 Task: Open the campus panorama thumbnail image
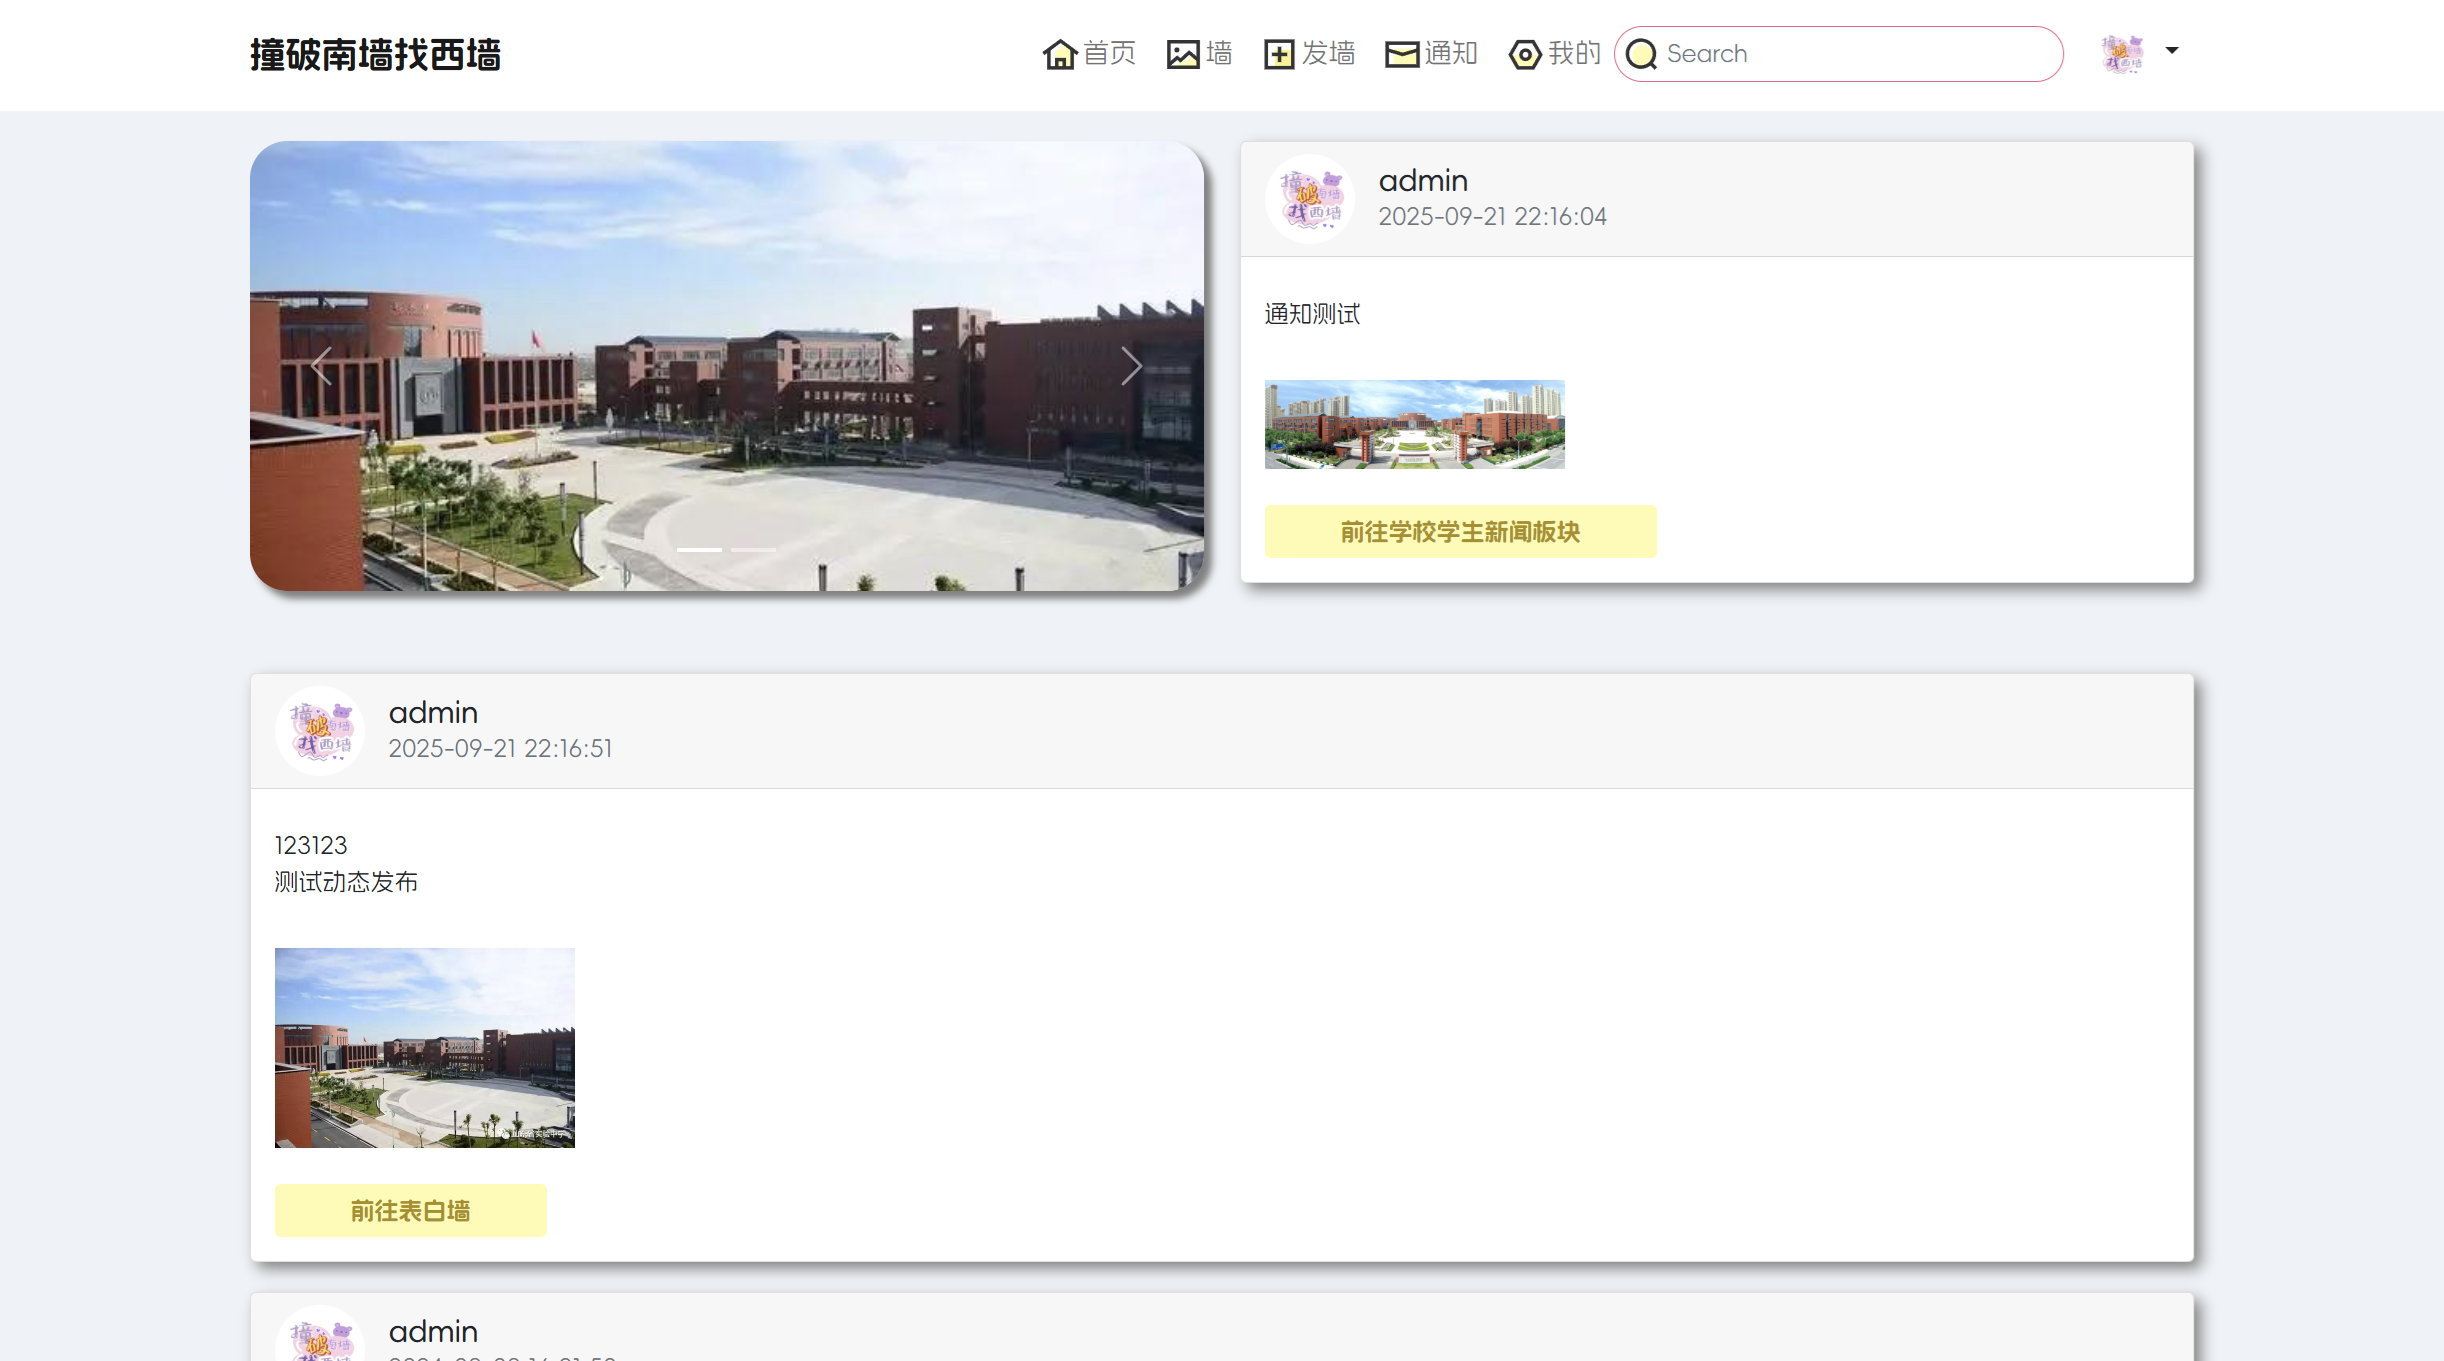coord(1413,424)
